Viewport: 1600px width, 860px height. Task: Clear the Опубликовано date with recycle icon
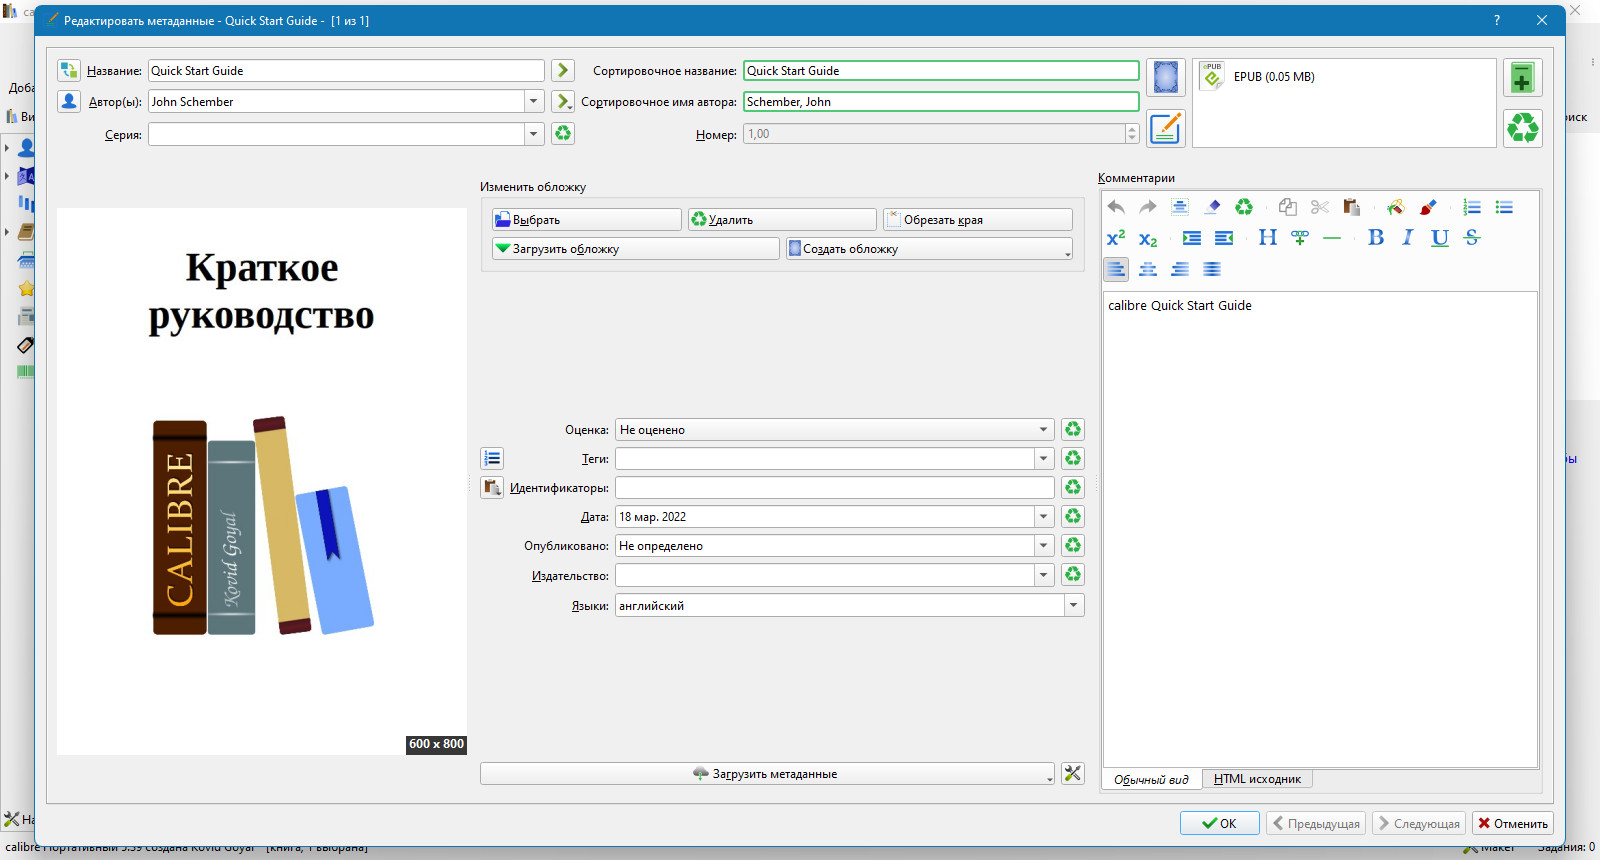pyautogui.click(x=1073, y=545)
